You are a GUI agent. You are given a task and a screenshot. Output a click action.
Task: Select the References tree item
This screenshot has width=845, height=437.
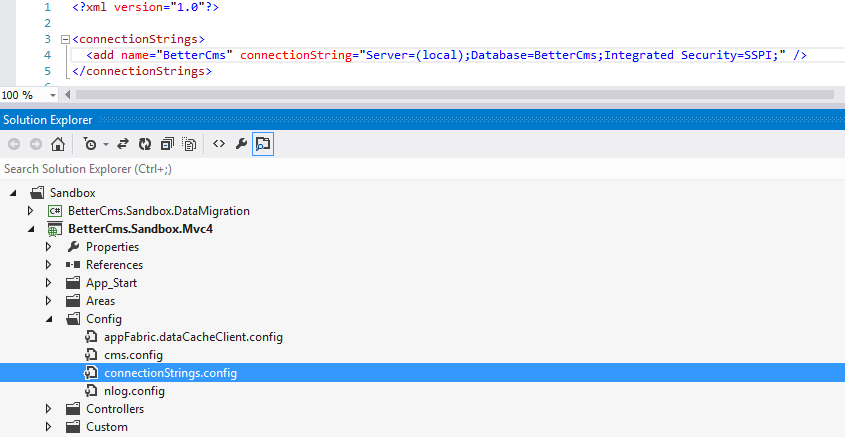[x=114, y=265]
